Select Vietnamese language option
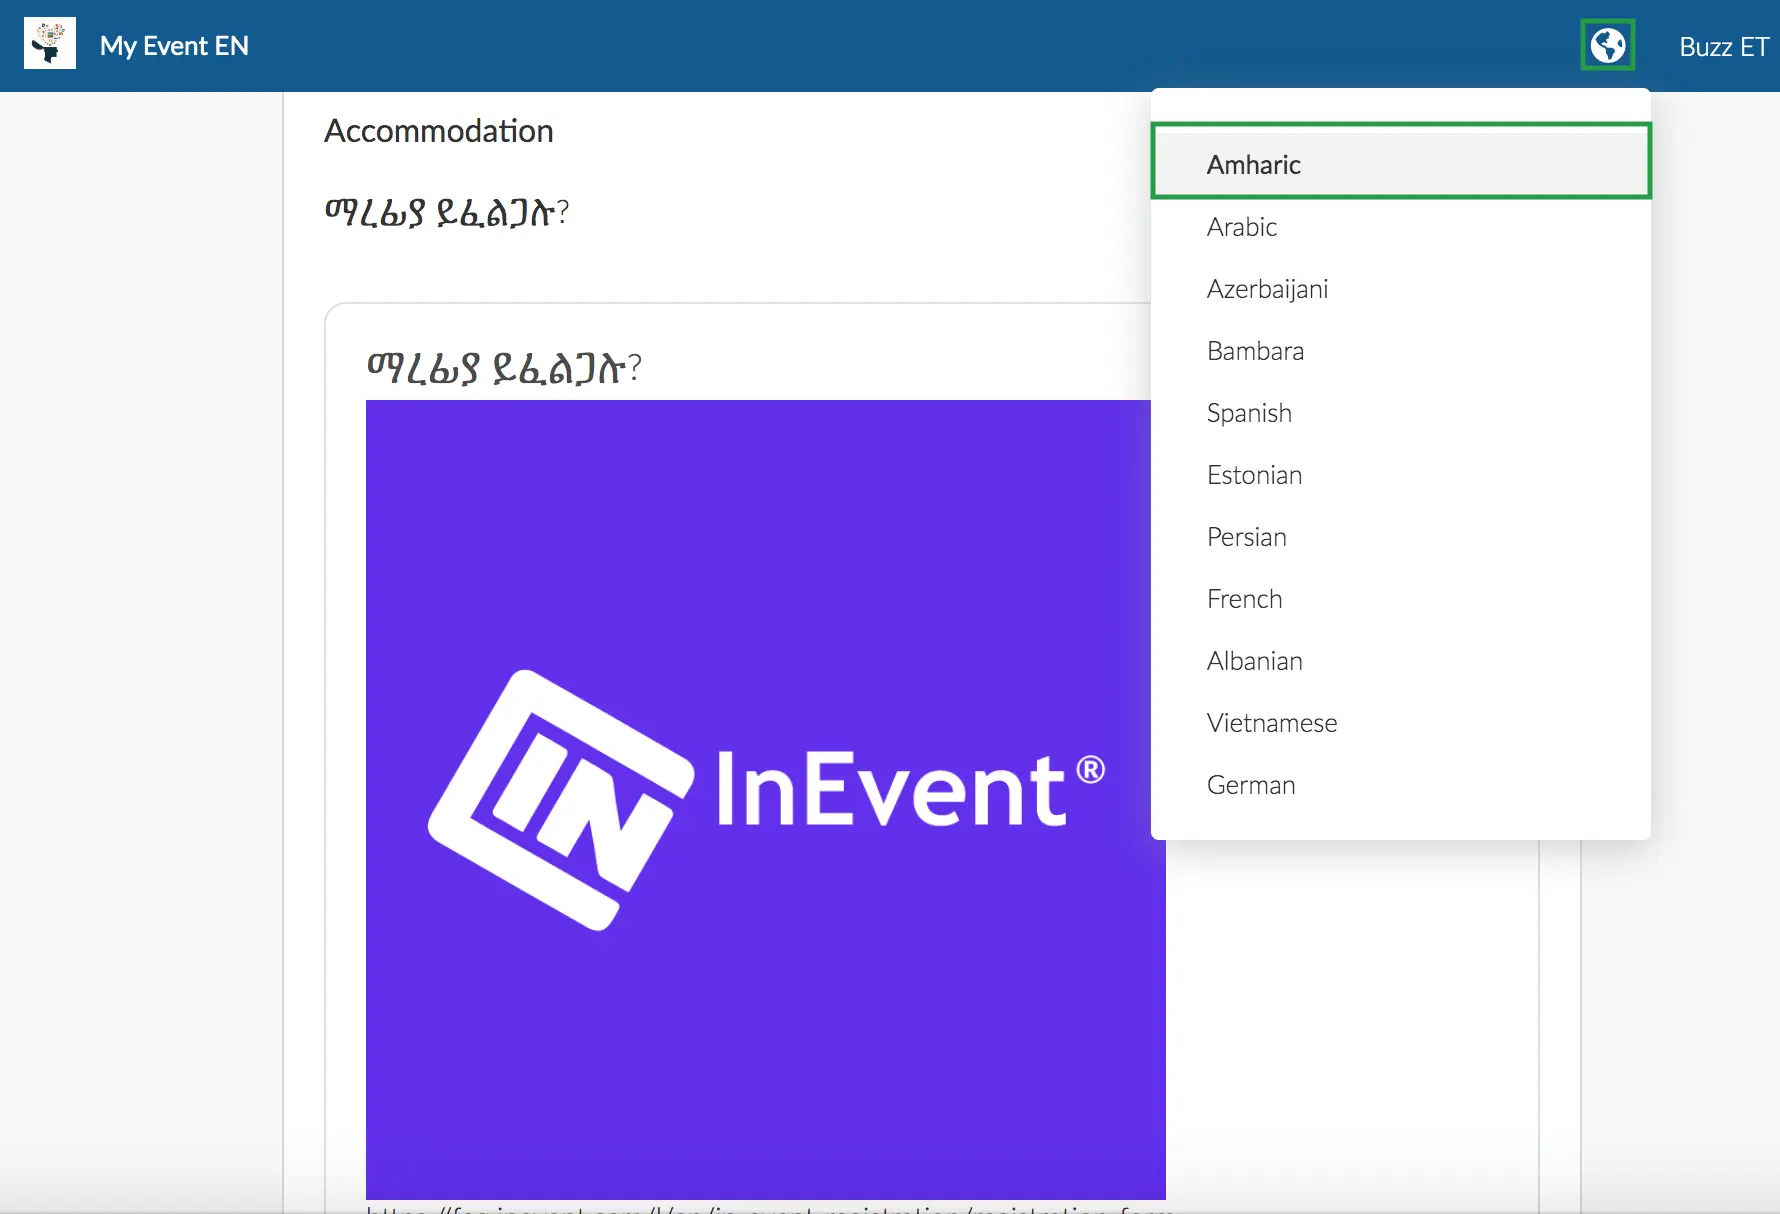Screen dimensions: 1780x1214 click(1400, 723)
